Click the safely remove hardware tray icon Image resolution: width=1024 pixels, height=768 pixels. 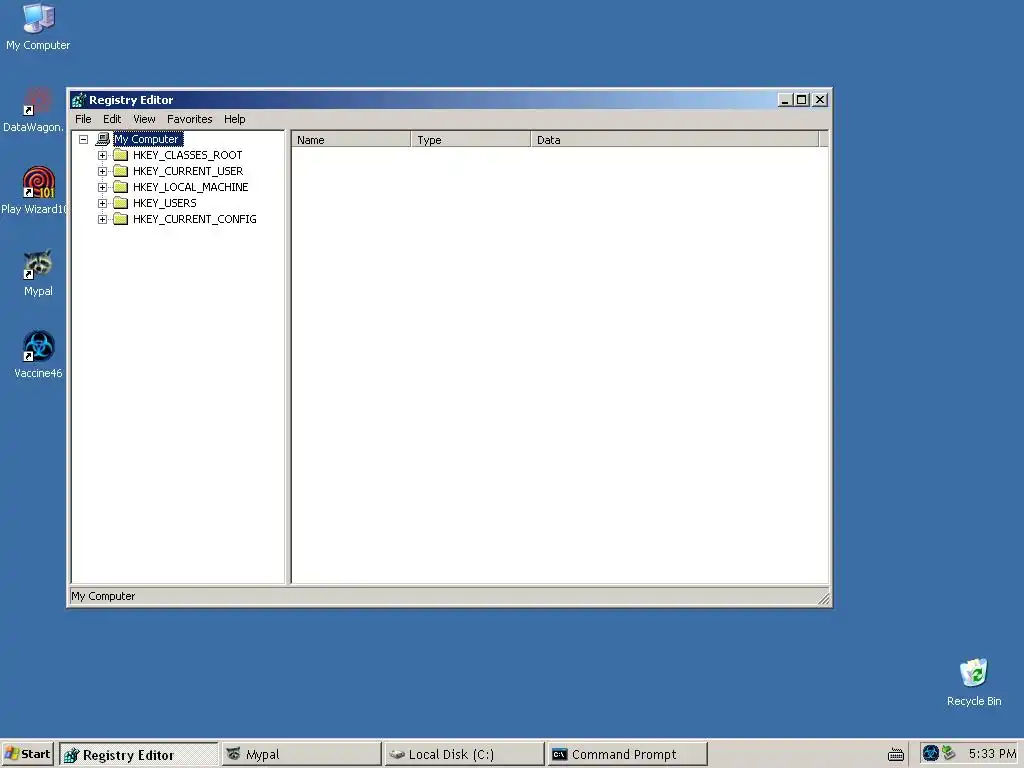point(949,754)
